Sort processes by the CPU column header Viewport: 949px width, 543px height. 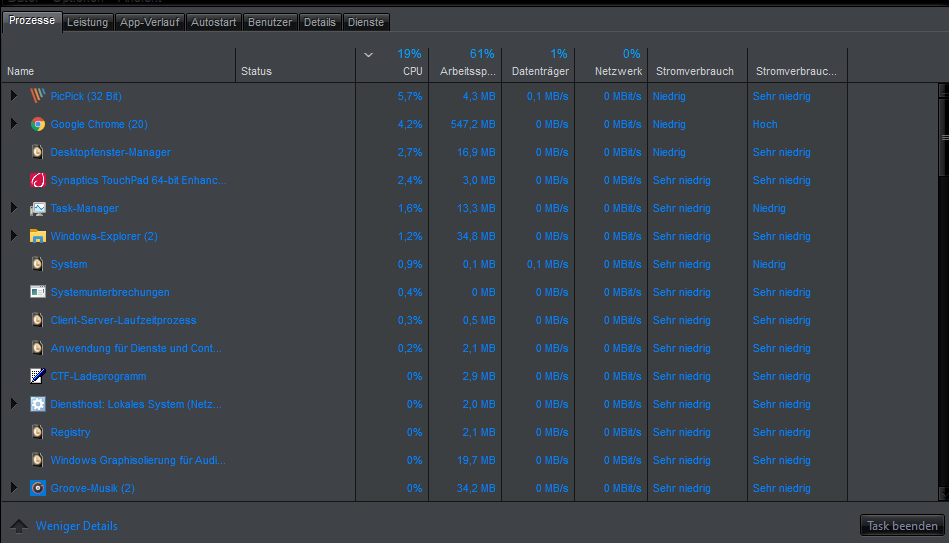[412, 71]
